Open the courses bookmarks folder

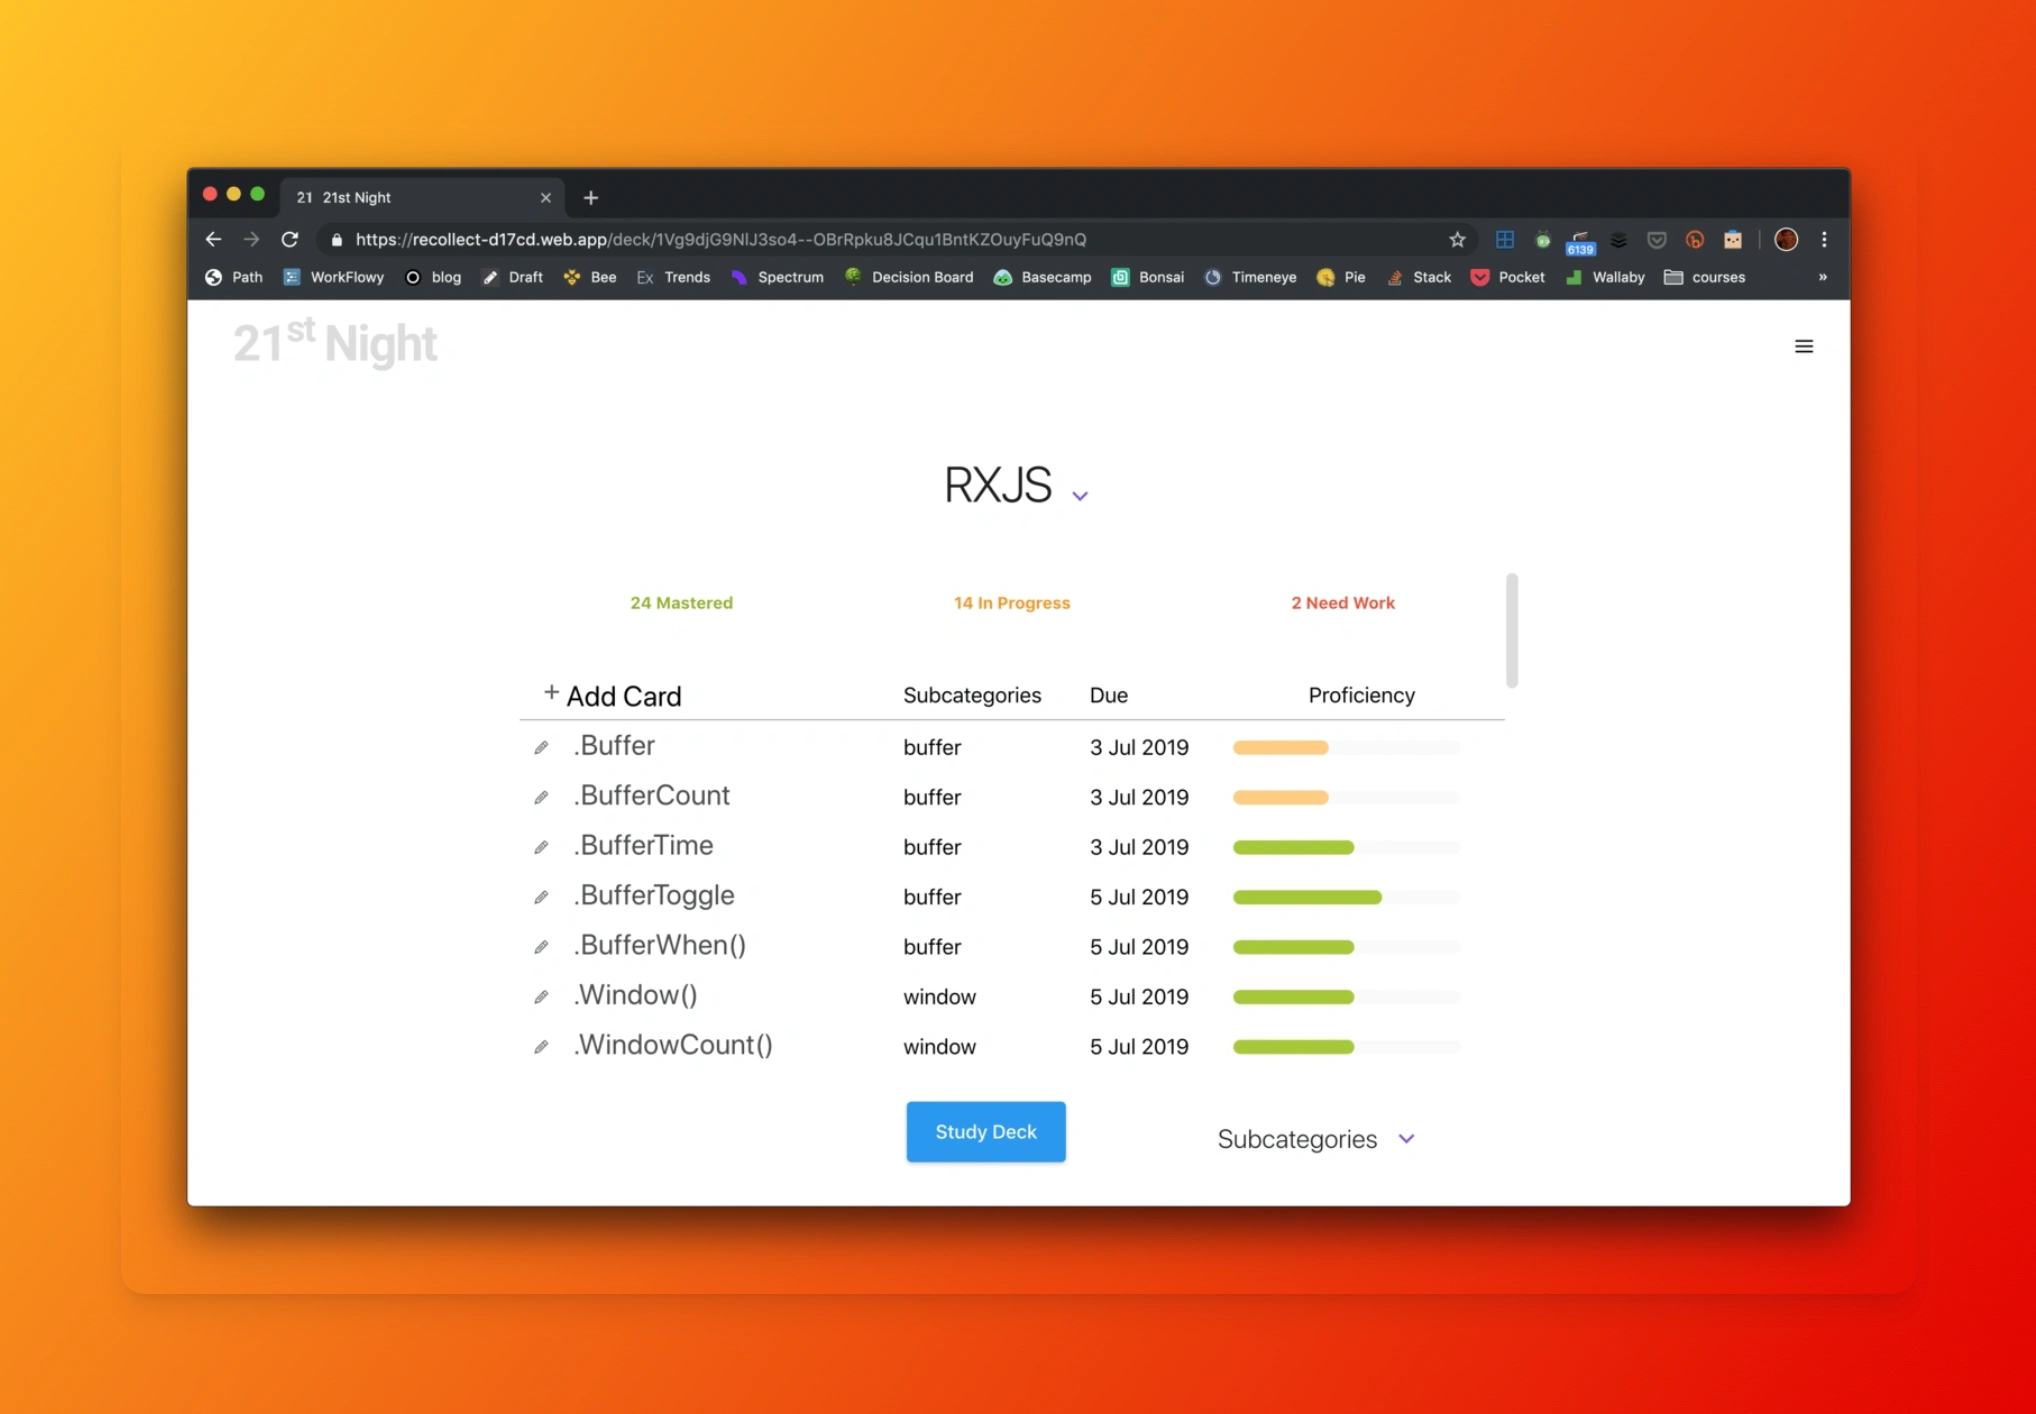pyautogui.click(x=1704, y=277)
